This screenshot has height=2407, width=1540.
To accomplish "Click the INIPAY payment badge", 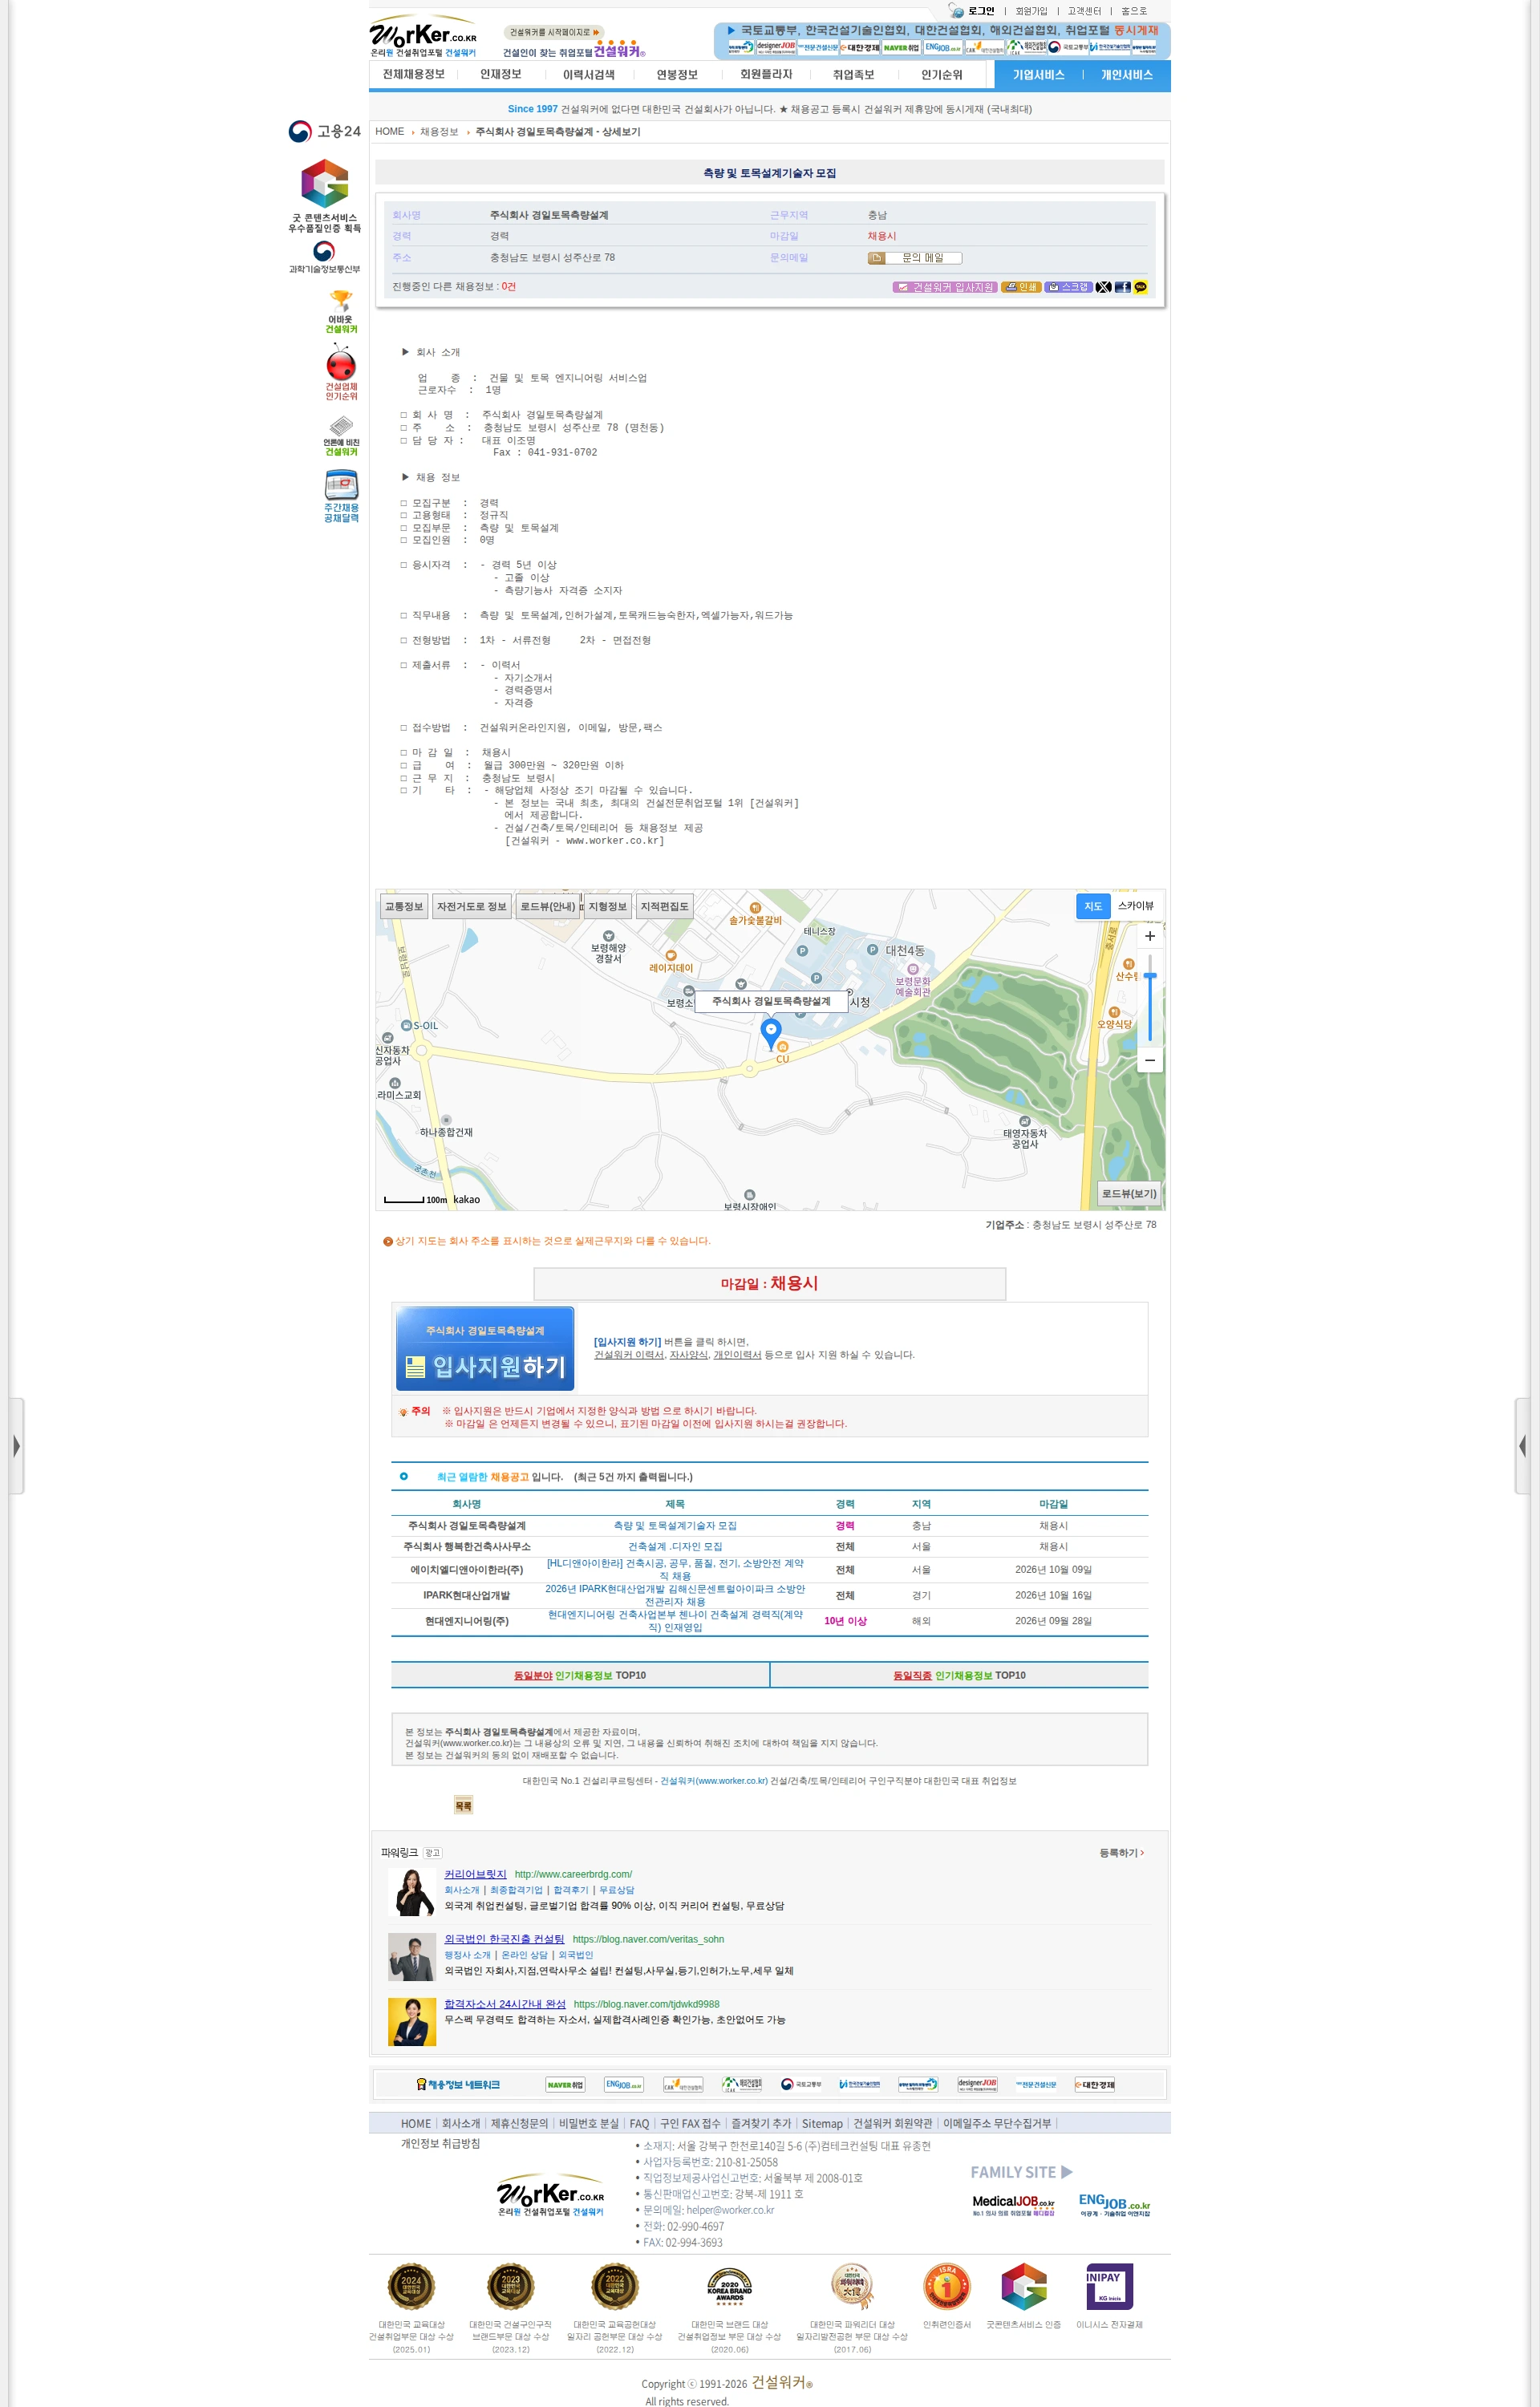I will (x=1109, y=2287).
